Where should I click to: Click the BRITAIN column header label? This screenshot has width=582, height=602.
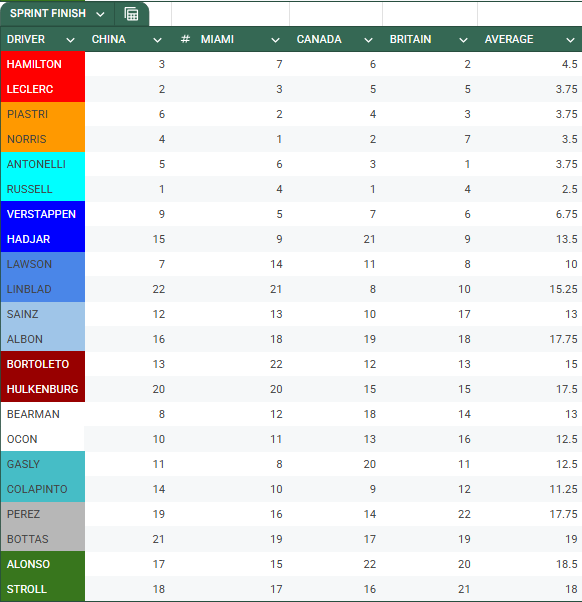410,39
